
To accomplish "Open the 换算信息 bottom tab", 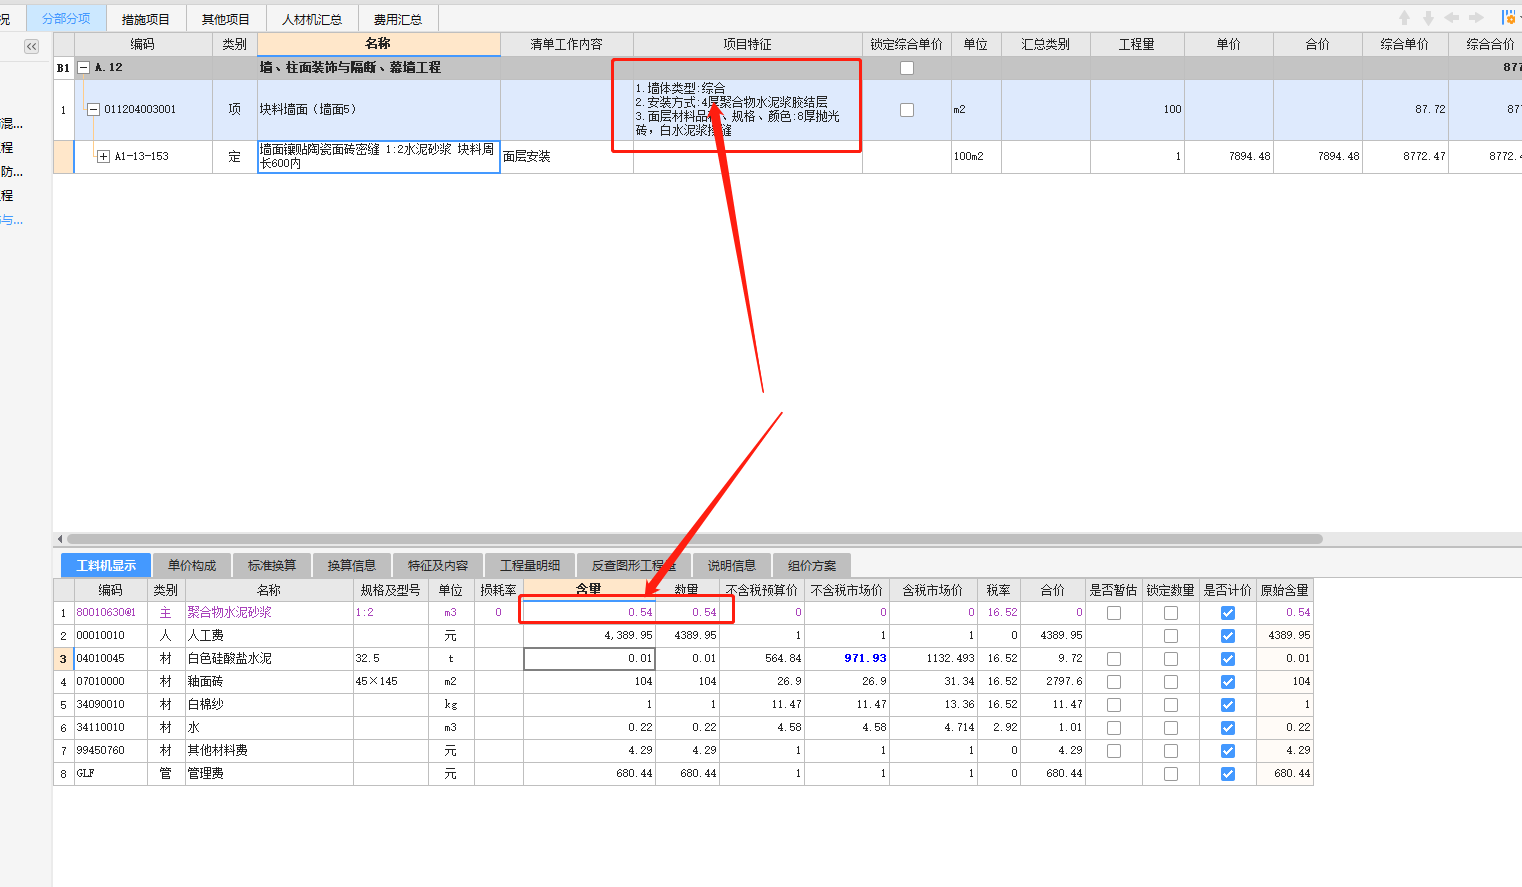I will pos(352,566).
